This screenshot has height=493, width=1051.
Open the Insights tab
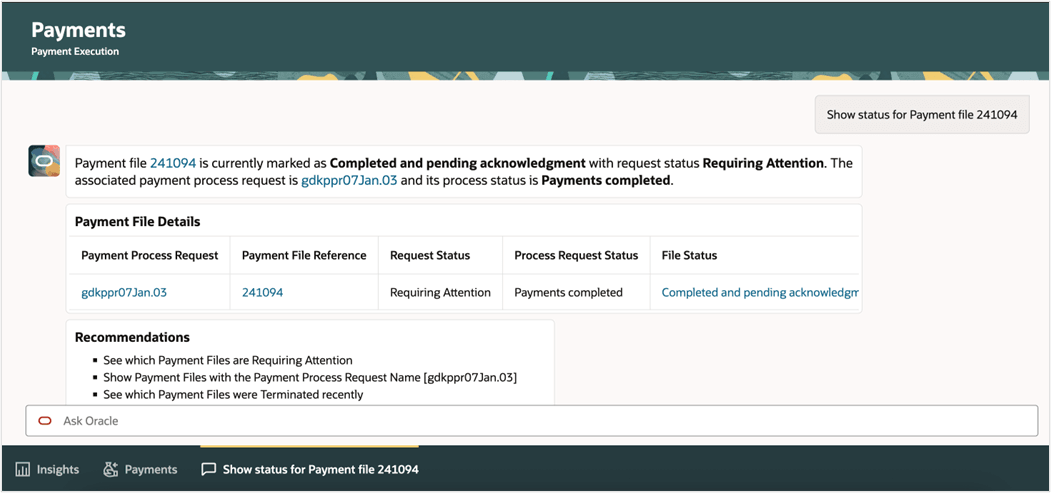tap(47, 470)
